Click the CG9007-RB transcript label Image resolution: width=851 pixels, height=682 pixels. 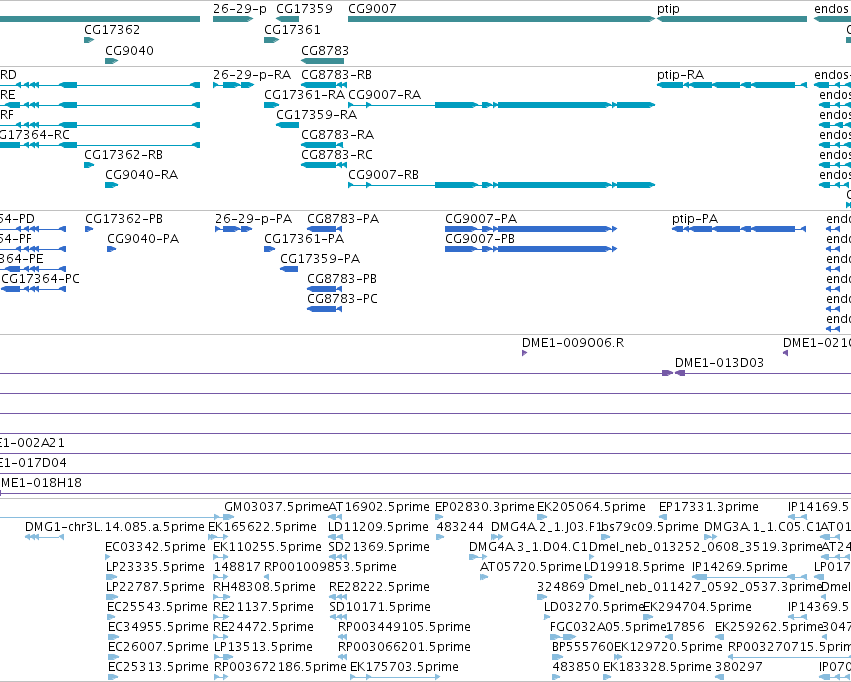(383, 175)
